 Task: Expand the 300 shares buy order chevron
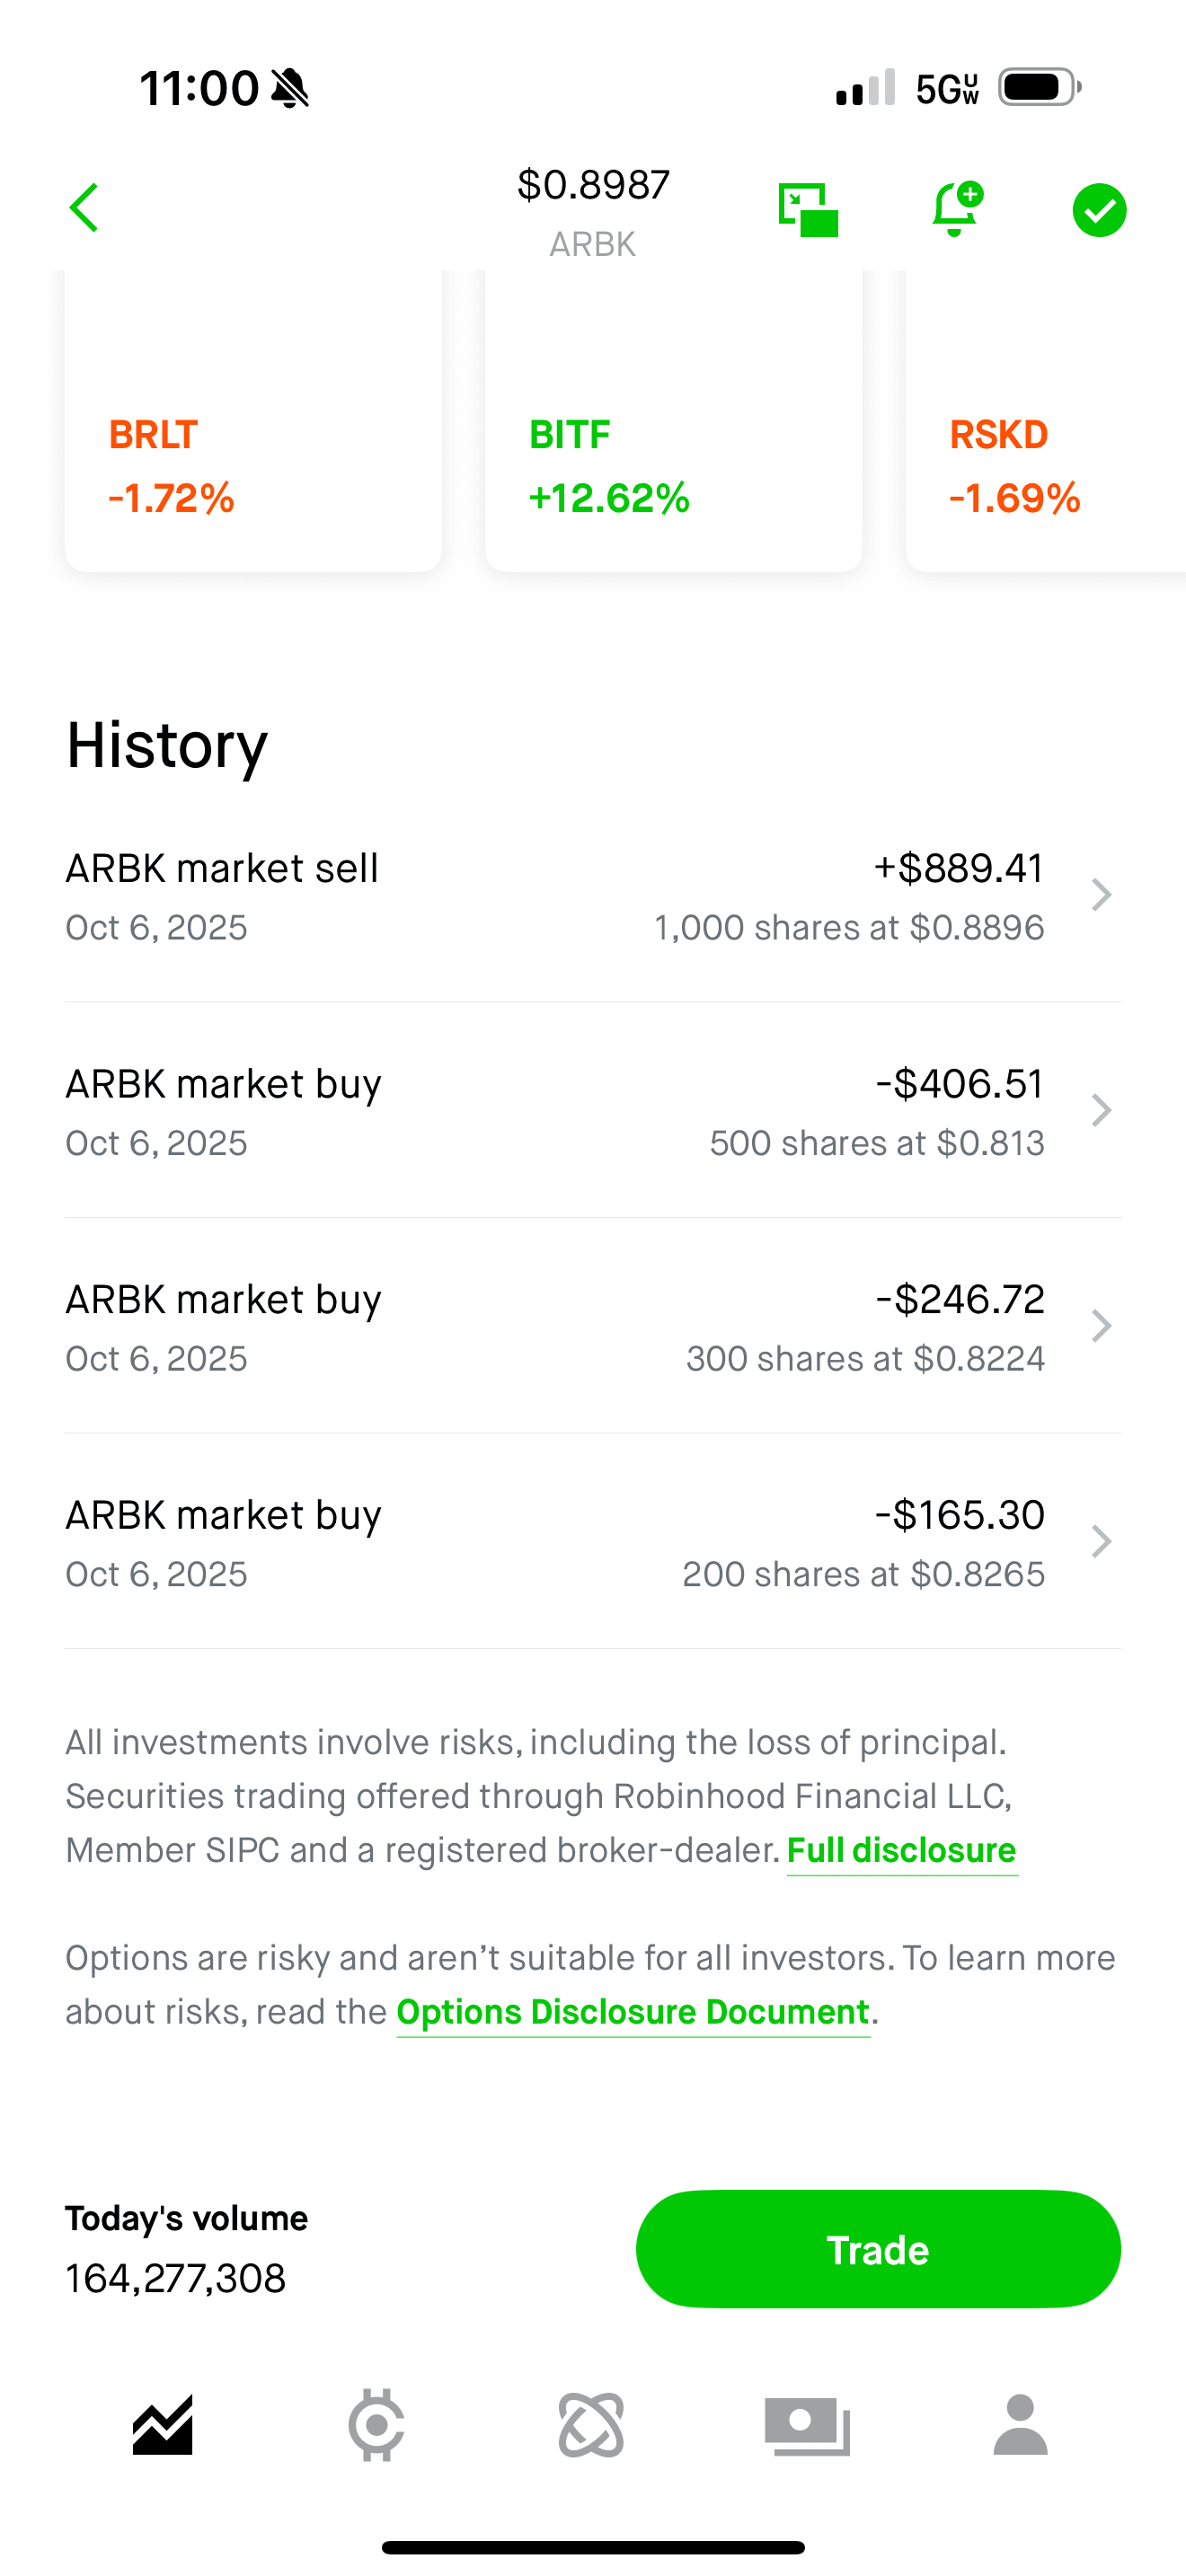(1101, 1326)
